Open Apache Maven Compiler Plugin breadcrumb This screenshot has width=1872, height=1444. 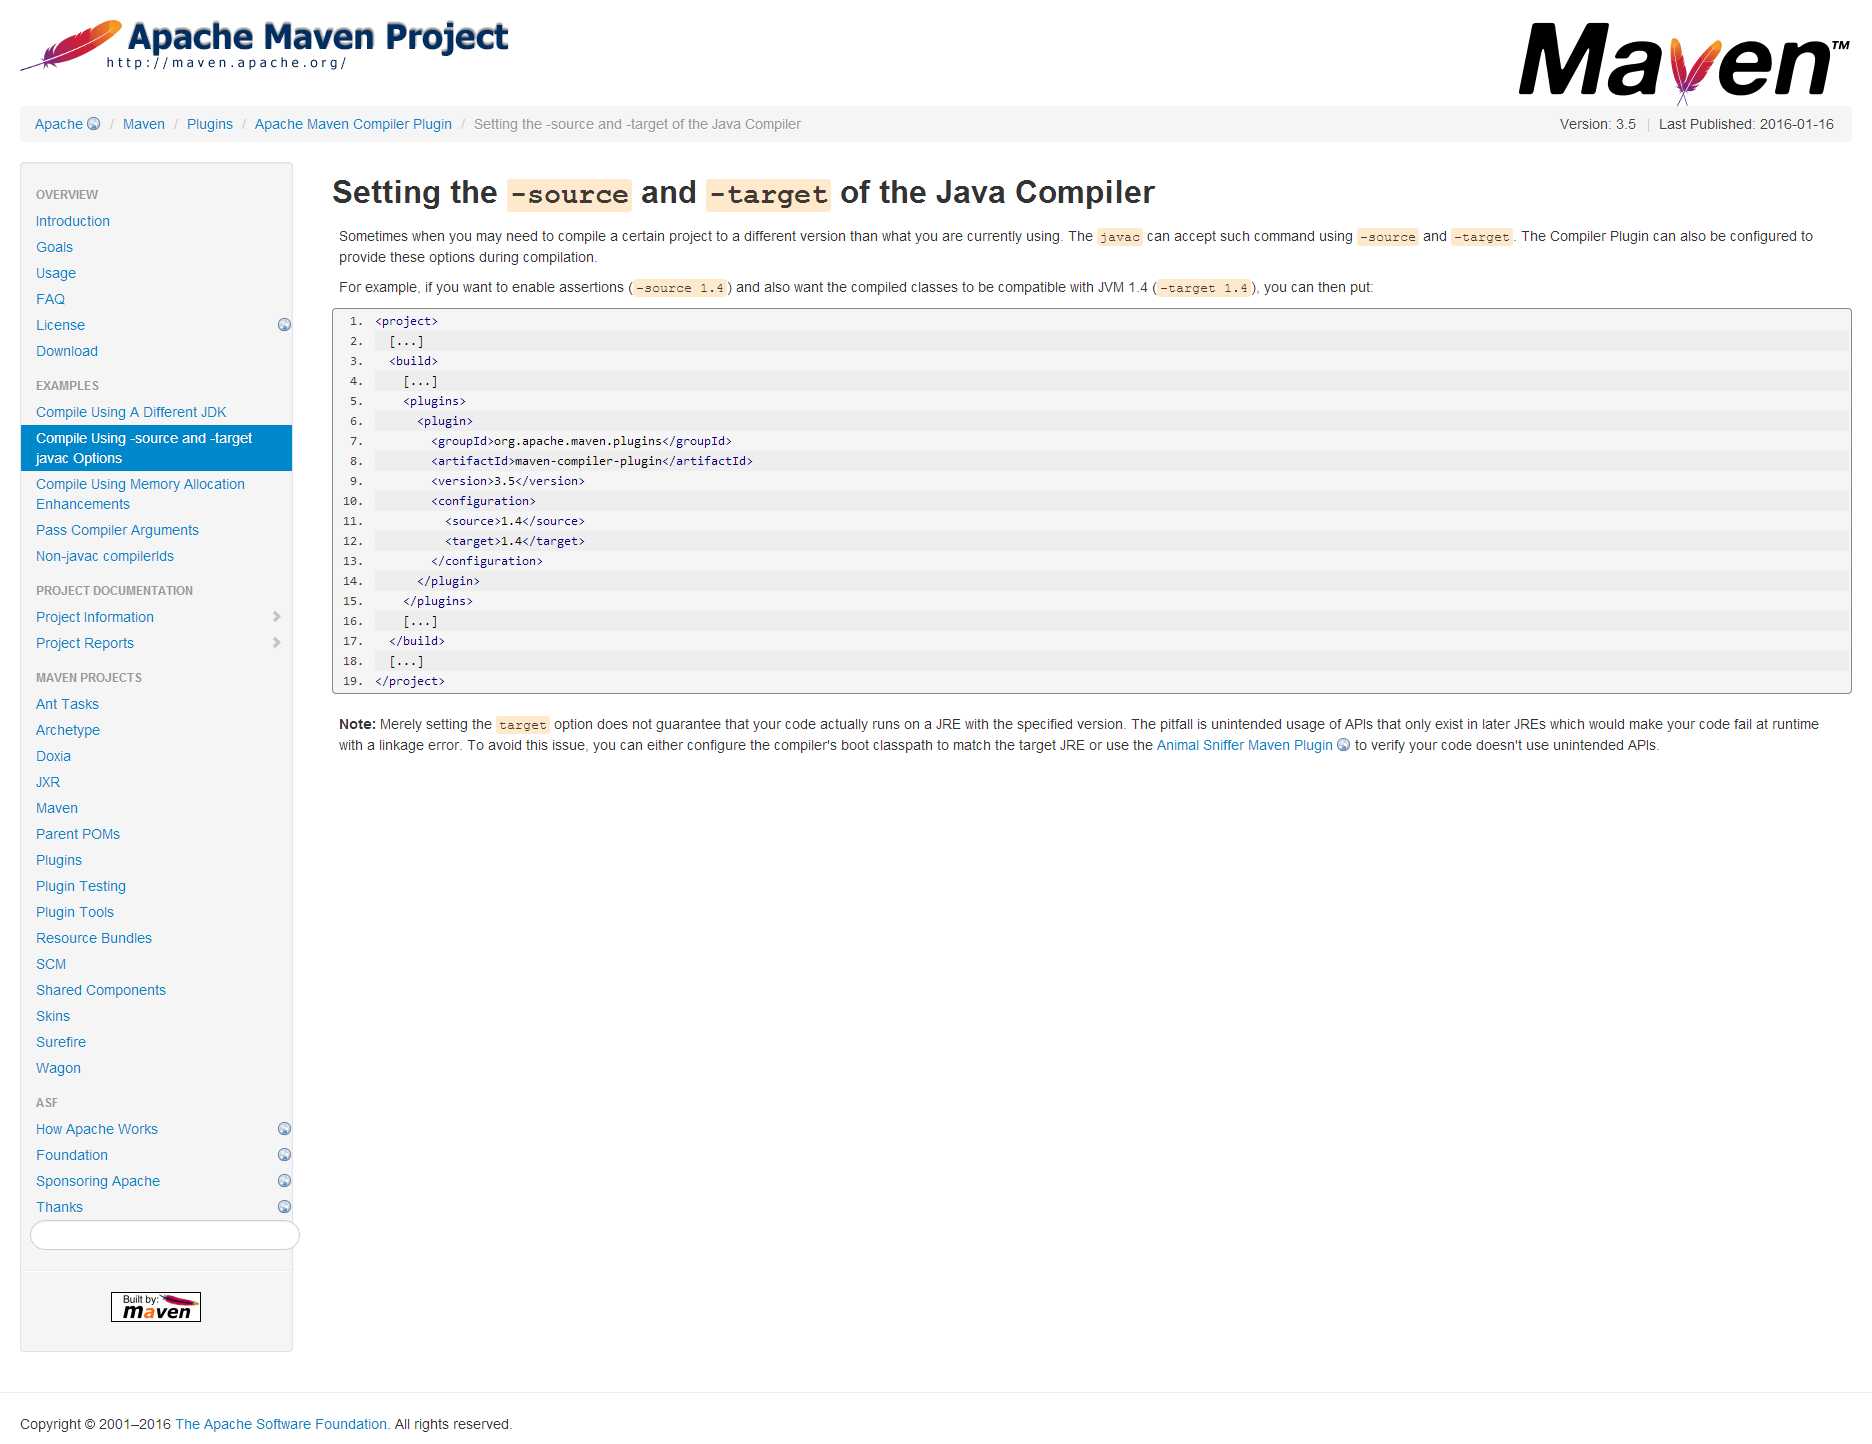tap(353, 124)
